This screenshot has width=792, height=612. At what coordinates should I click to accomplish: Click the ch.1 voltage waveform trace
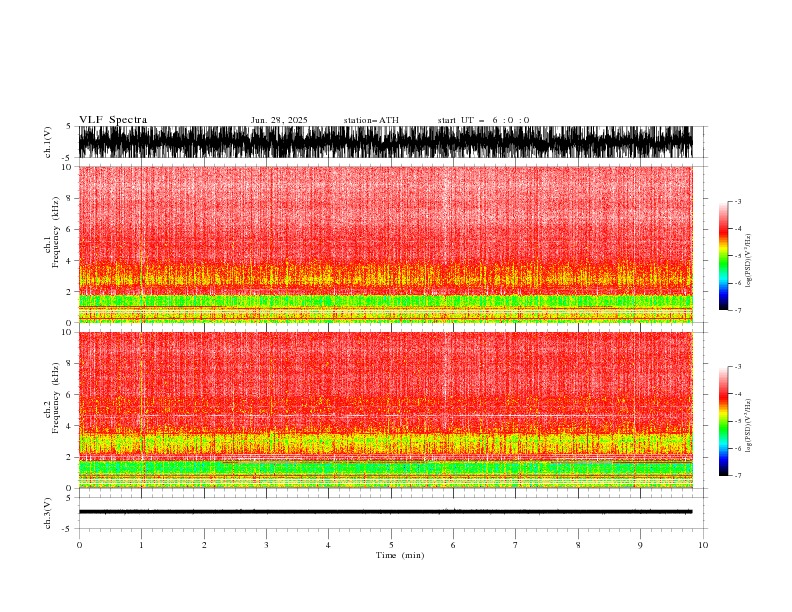tap(385, 142)
